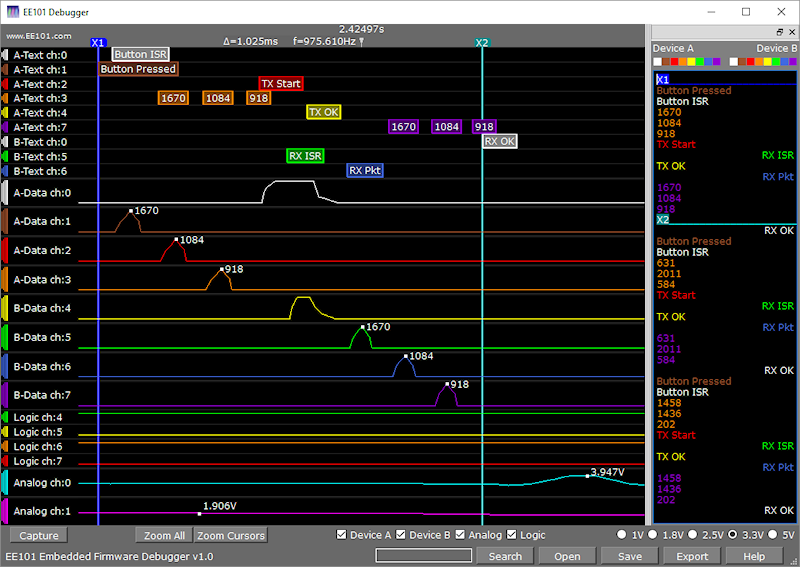Image resolution: width=800 pixels, height=567 pixels.
Task: Click the Export button
Action: (692, 556)
